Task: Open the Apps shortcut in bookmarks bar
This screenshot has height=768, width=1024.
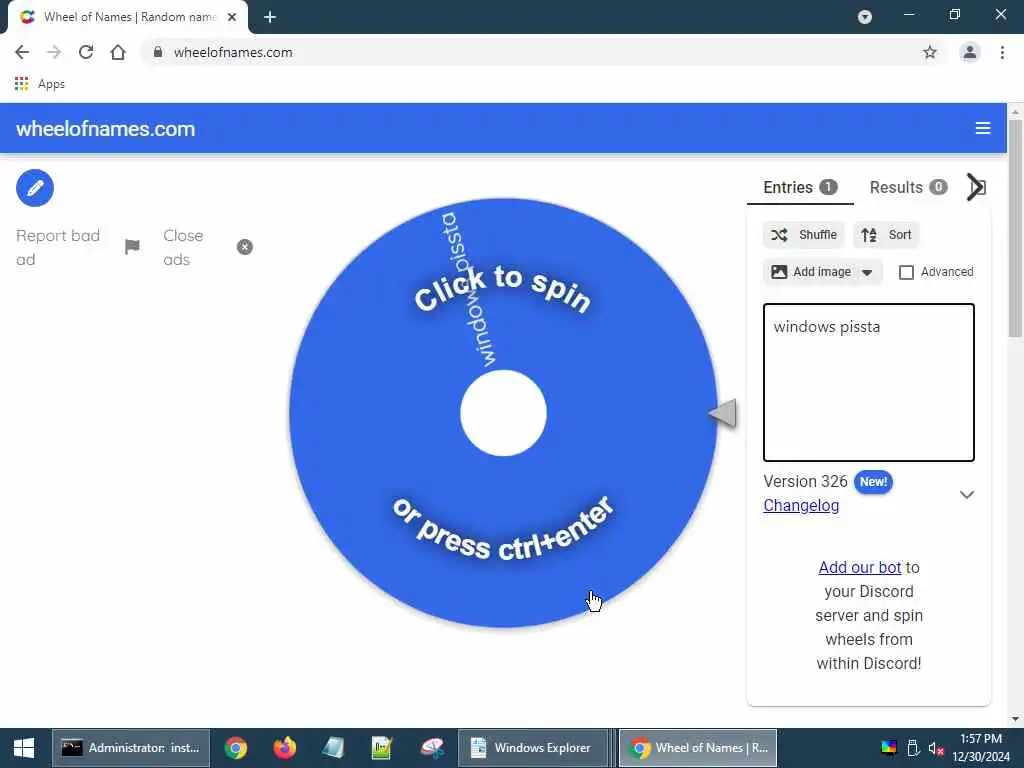Action: pyautogui.click(x=40, y=84)
